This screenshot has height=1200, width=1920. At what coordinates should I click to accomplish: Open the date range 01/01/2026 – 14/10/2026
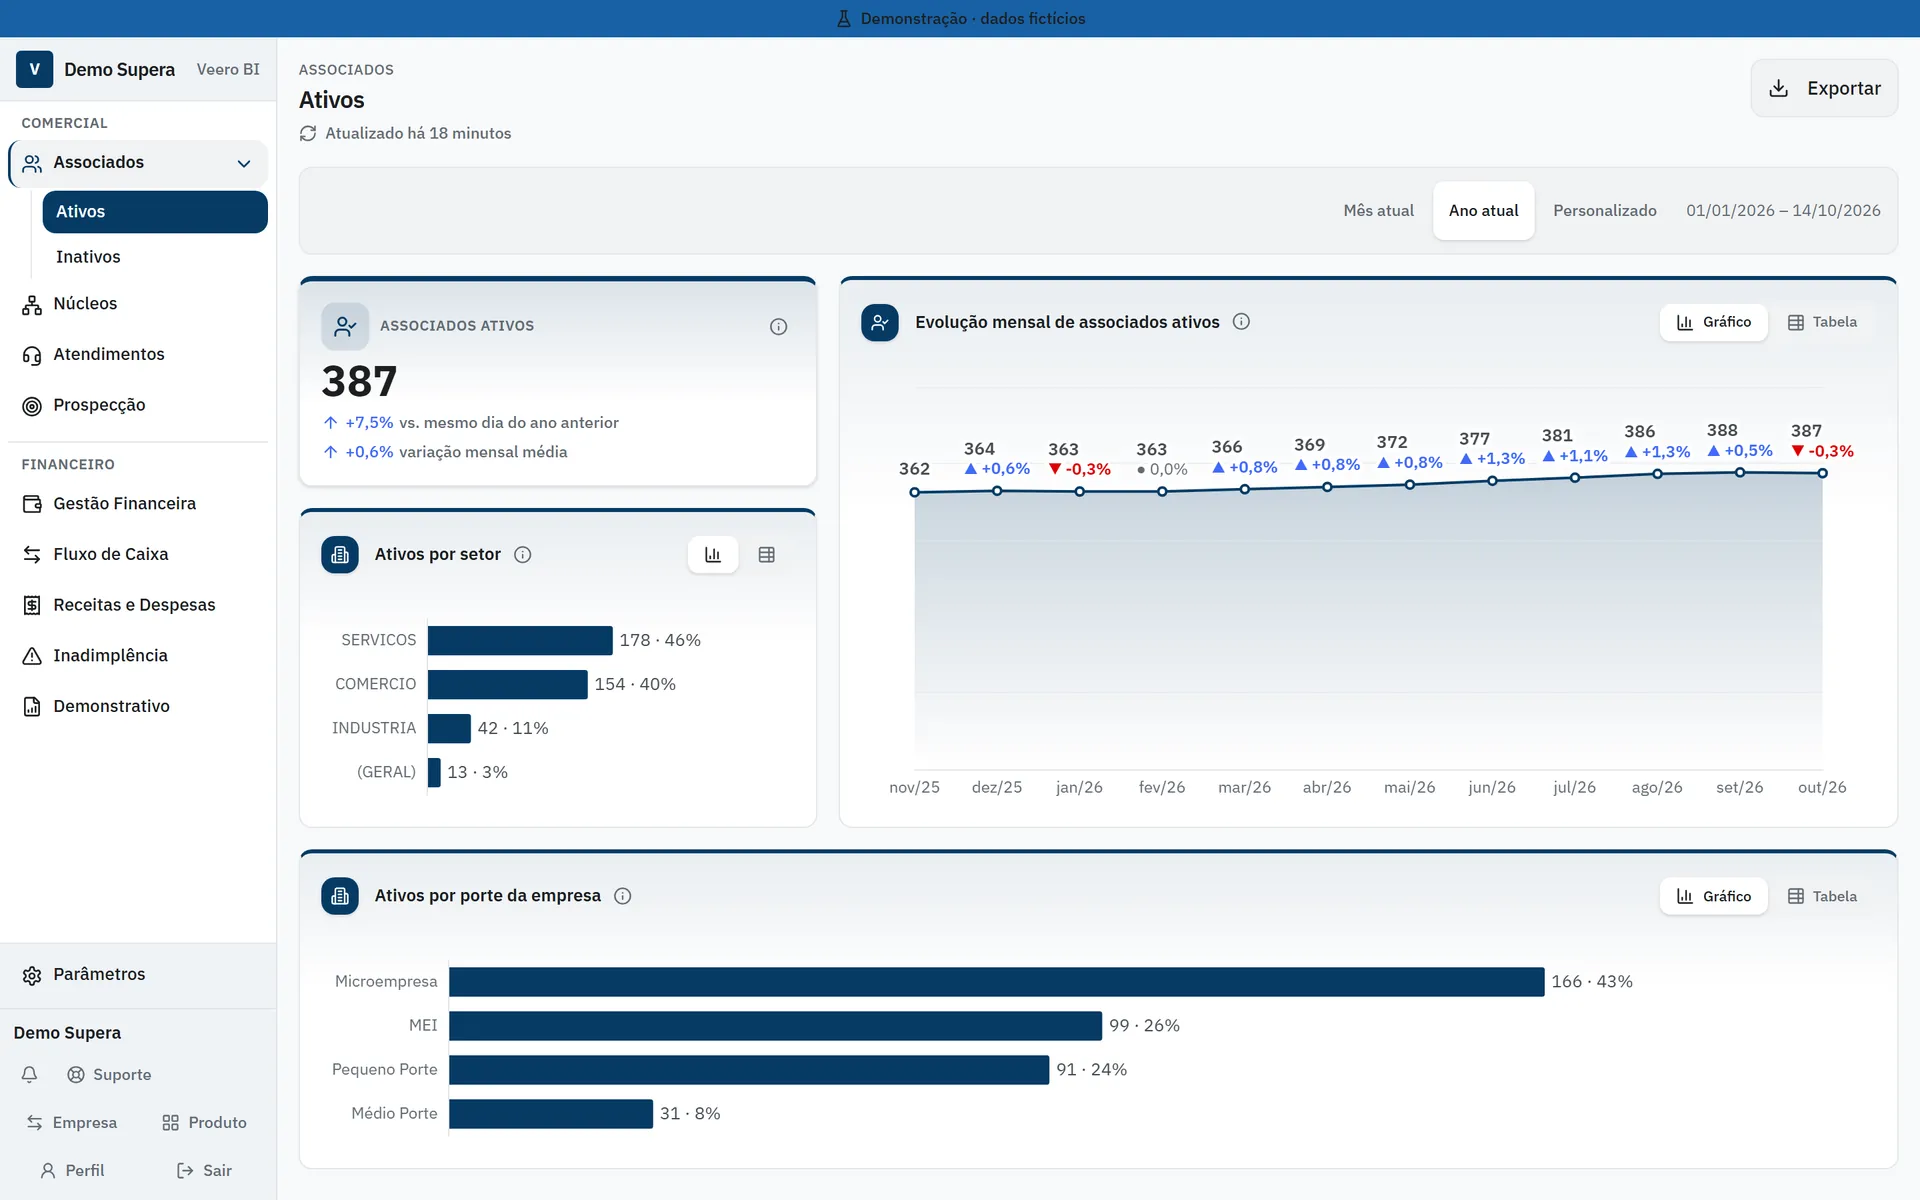click(x=1783, y=210)
